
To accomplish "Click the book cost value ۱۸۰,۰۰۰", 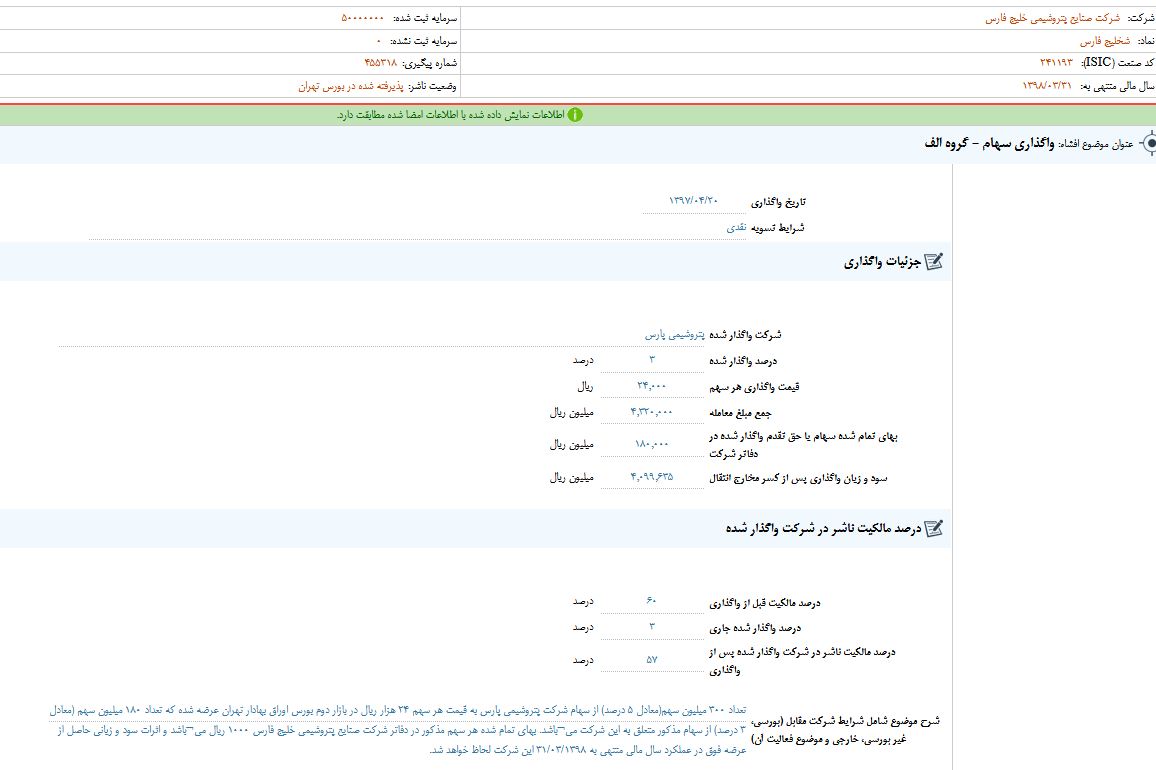I will point(652,444).
